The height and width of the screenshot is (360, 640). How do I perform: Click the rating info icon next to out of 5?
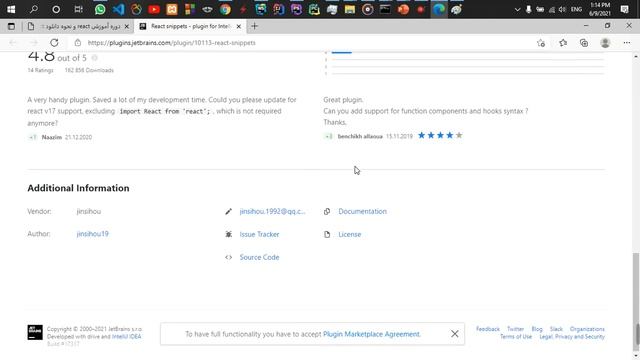95,58
